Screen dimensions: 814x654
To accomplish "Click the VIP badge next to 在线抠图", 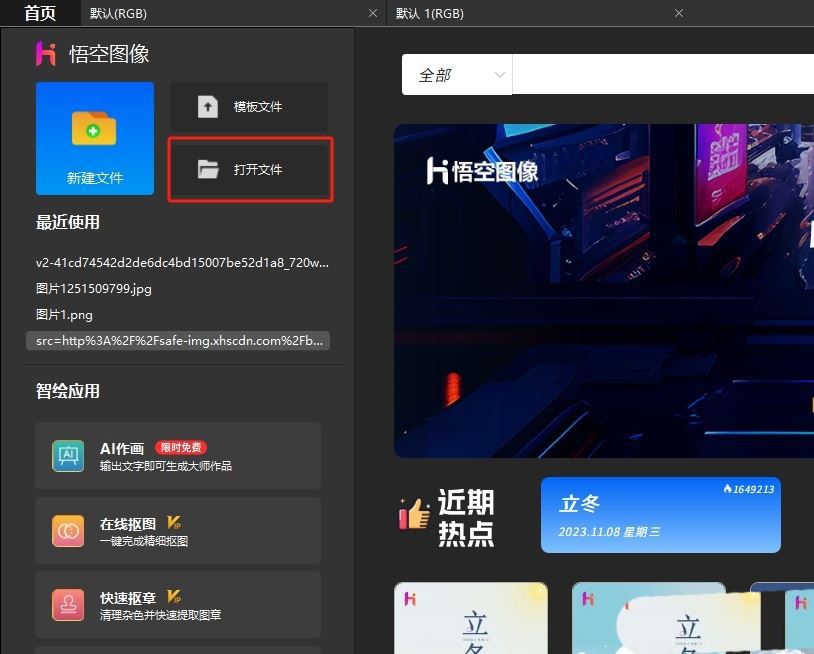I will (x=174, y=523).
